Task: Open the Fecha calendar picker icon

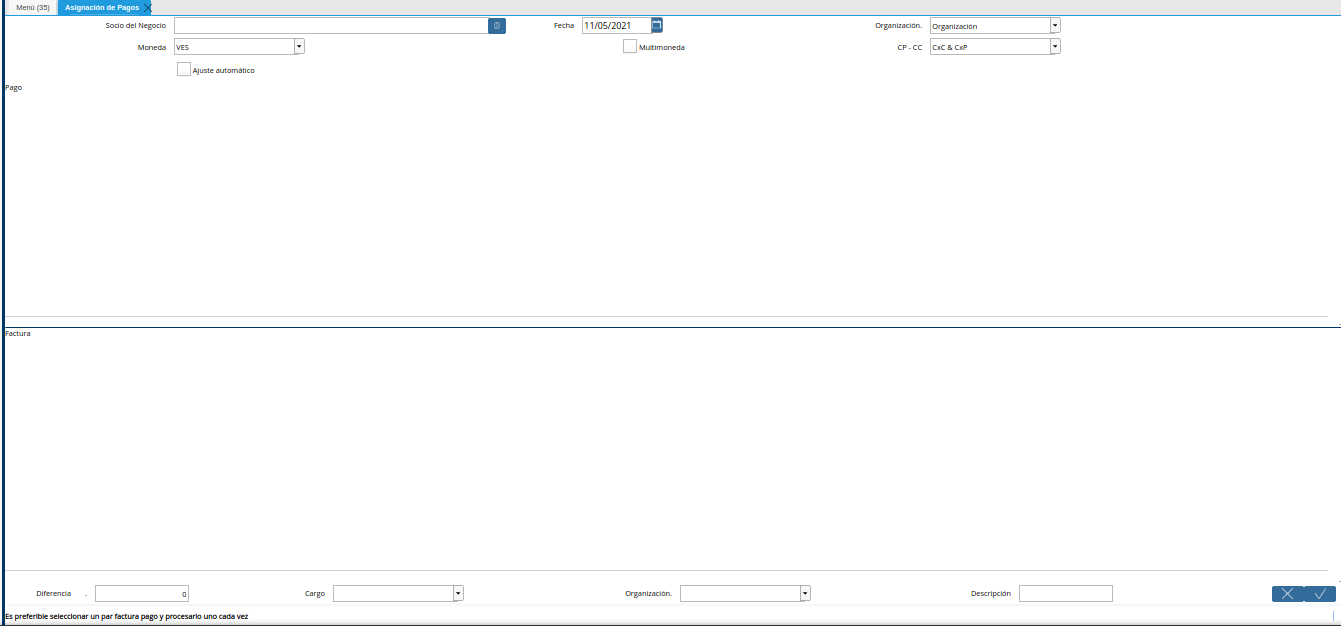Action: pos(657,25)
